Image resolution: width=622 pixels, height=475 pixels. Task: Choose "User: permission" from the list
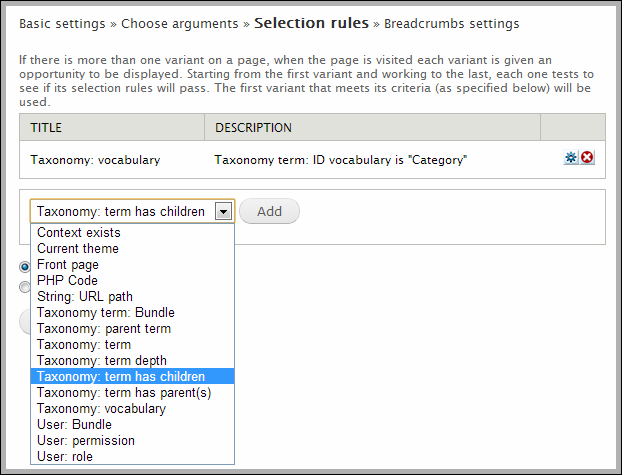pyautogui.click(x=85, y=441)
